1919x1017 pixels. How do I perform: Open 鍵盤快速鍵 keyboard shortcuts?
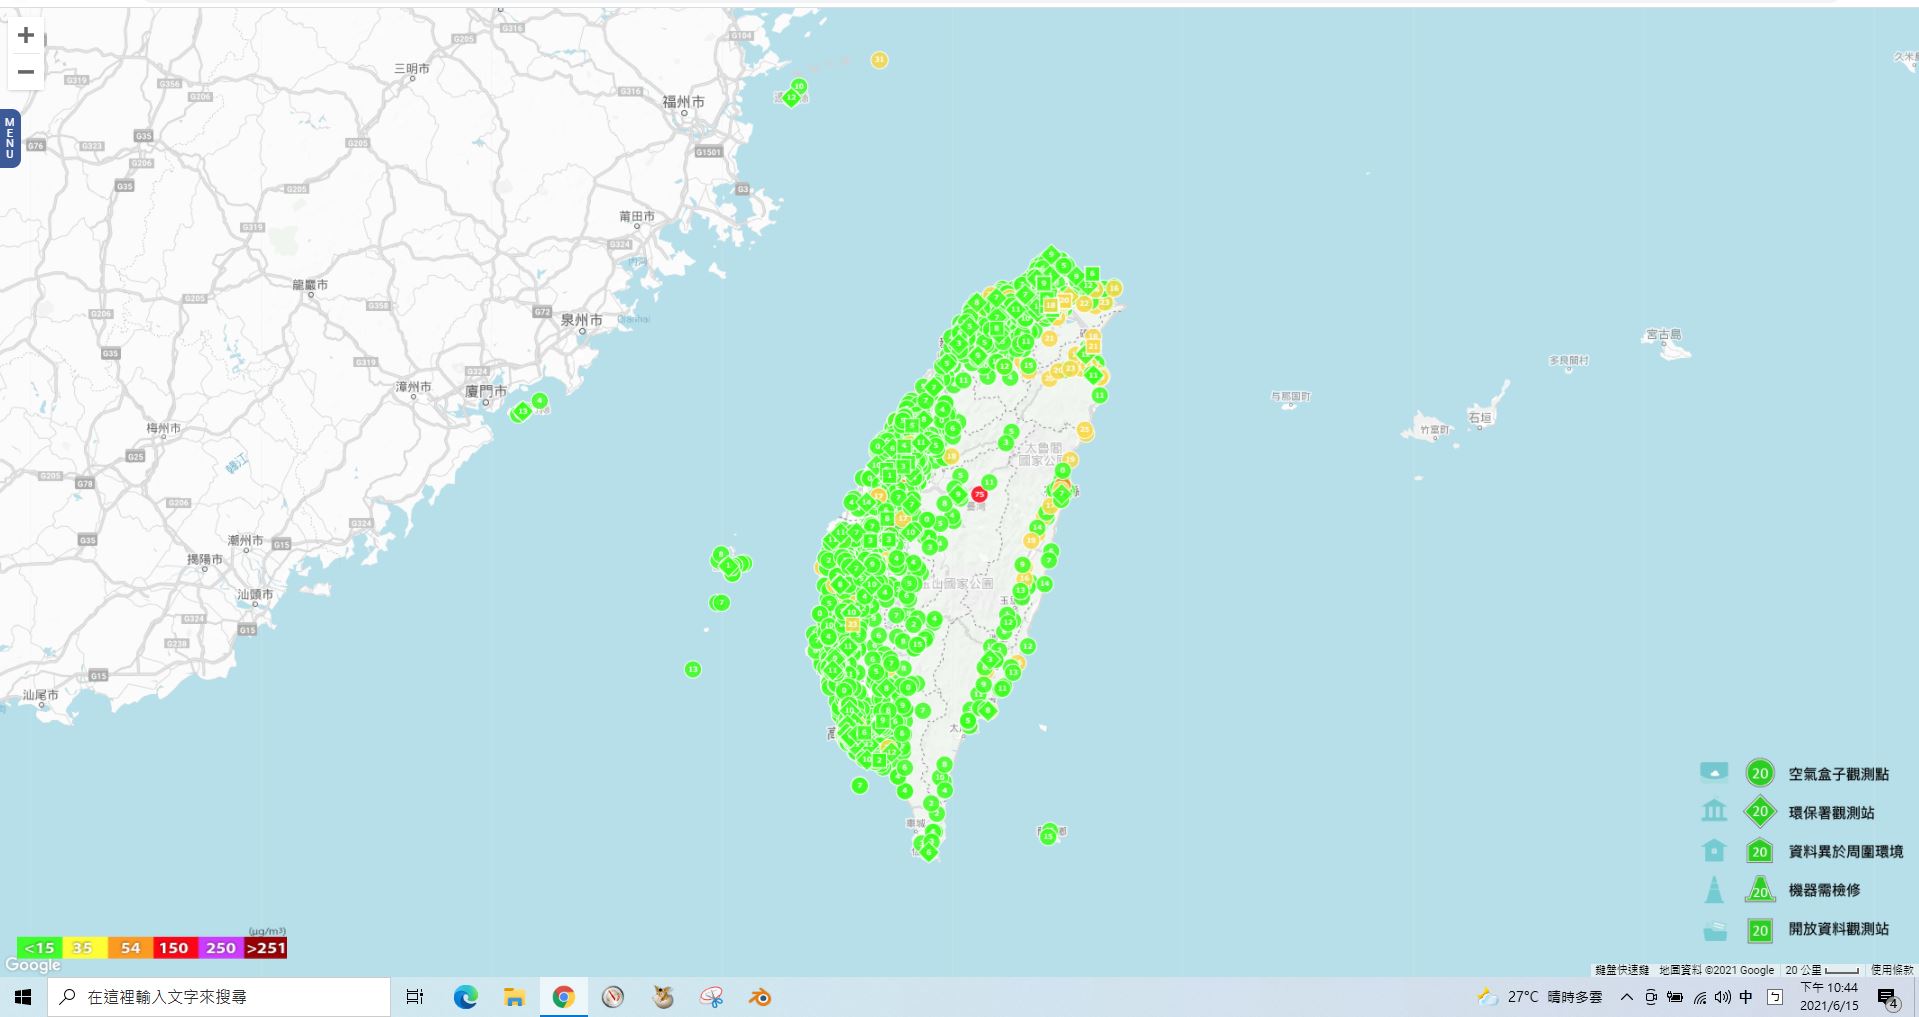1621,970
